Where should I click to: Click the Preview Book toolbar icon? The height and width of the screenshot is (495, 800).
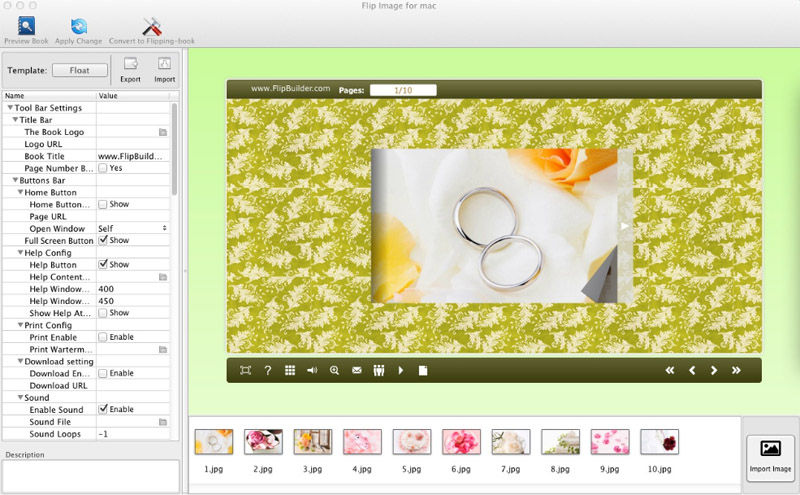[x=26, y=27]
